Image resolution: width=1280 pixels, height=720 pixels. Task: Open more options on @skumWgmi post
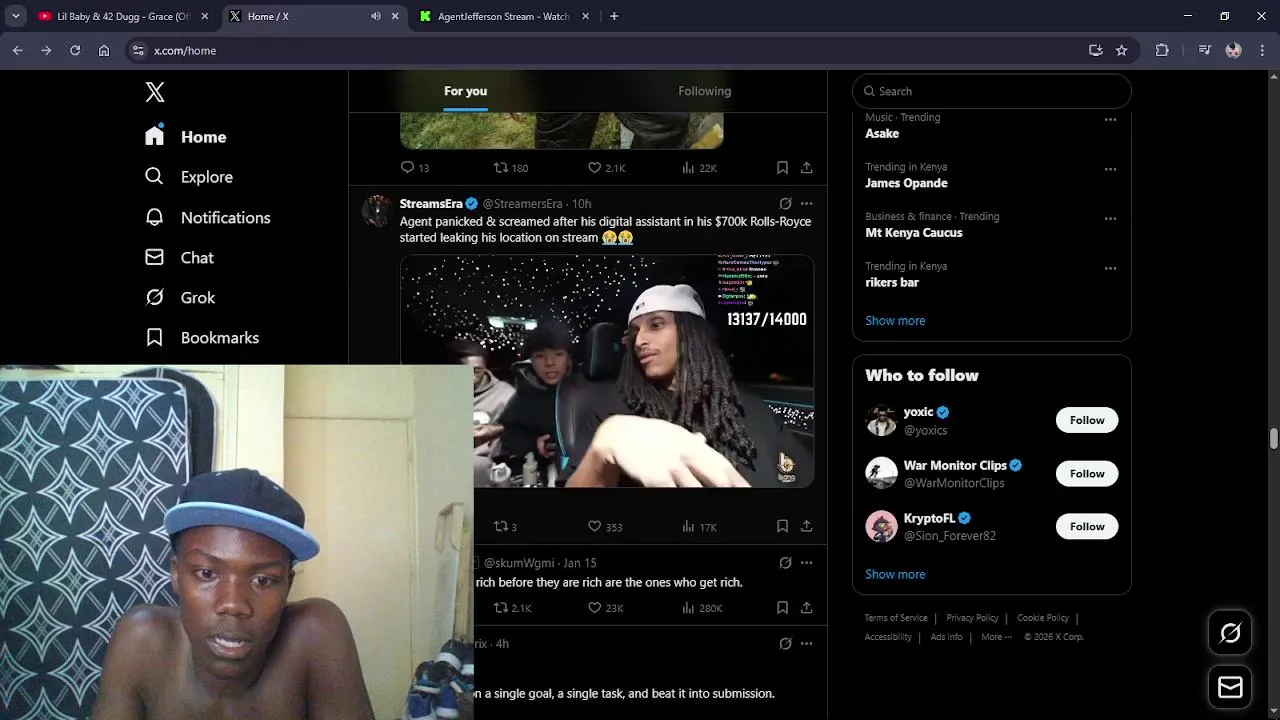click(806, 563)
